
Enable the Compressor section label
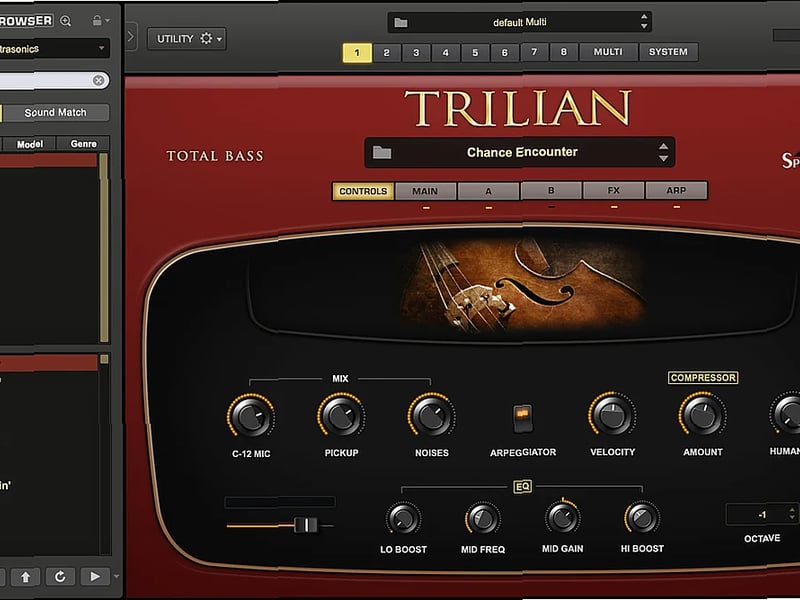[x=701, y=377]
